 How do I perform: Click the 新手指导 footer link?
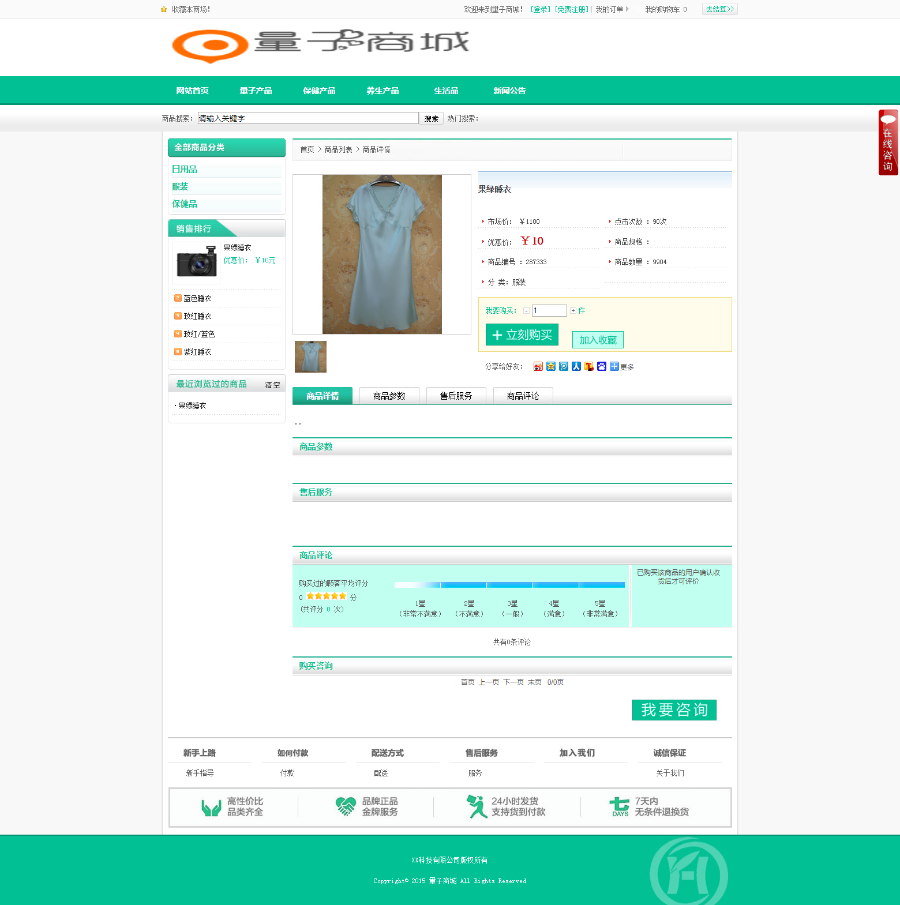[x=200, y=773]
